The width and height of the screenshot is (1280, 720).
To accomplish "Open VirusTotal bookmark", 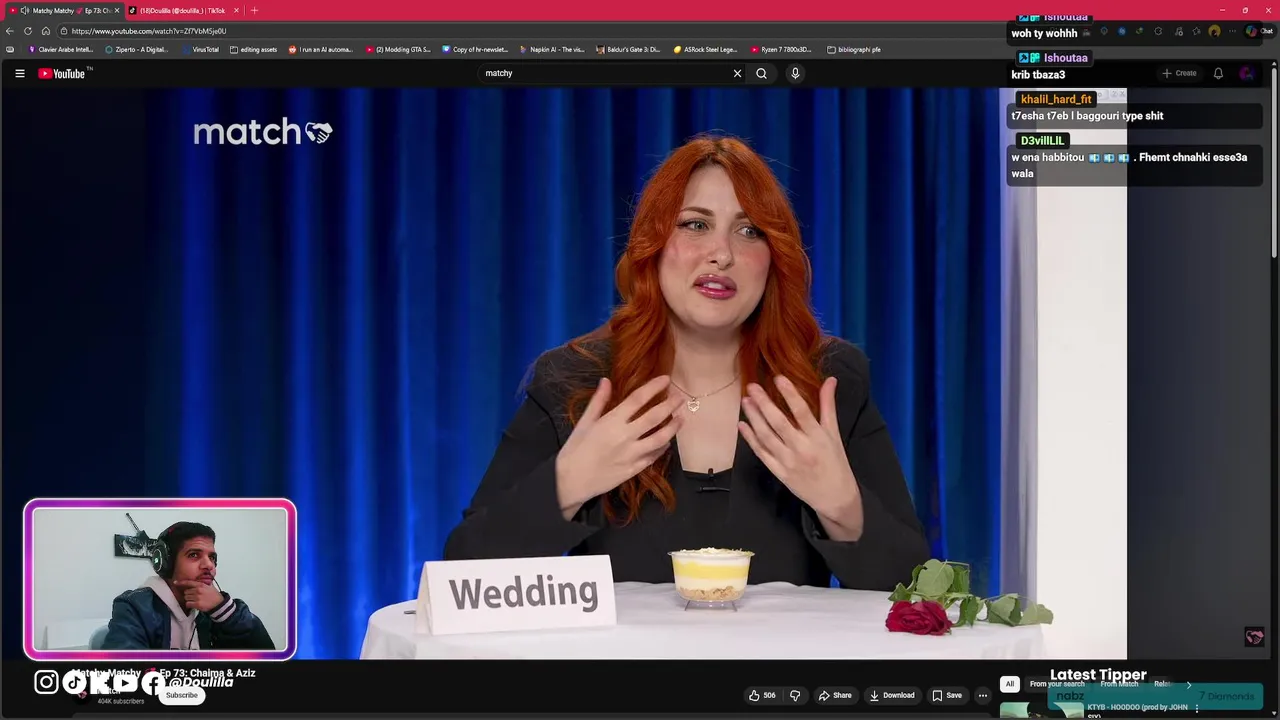I will 201,49.
